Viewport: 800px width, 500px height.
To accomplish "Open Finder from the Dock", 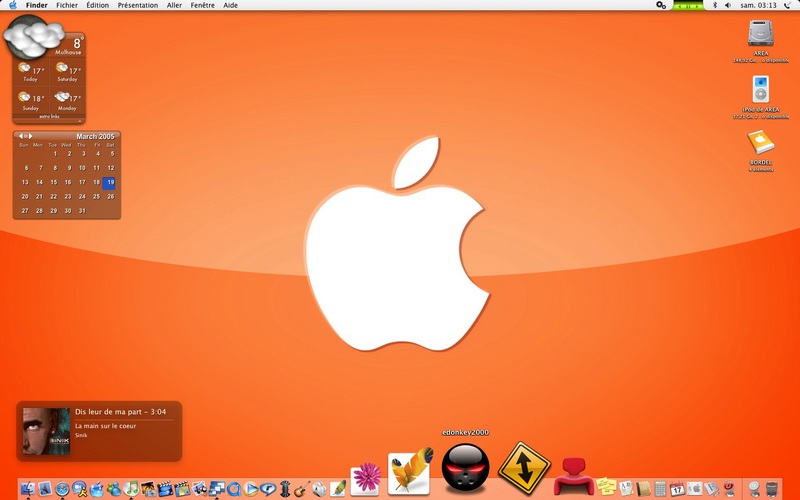I will coord(28,488).
